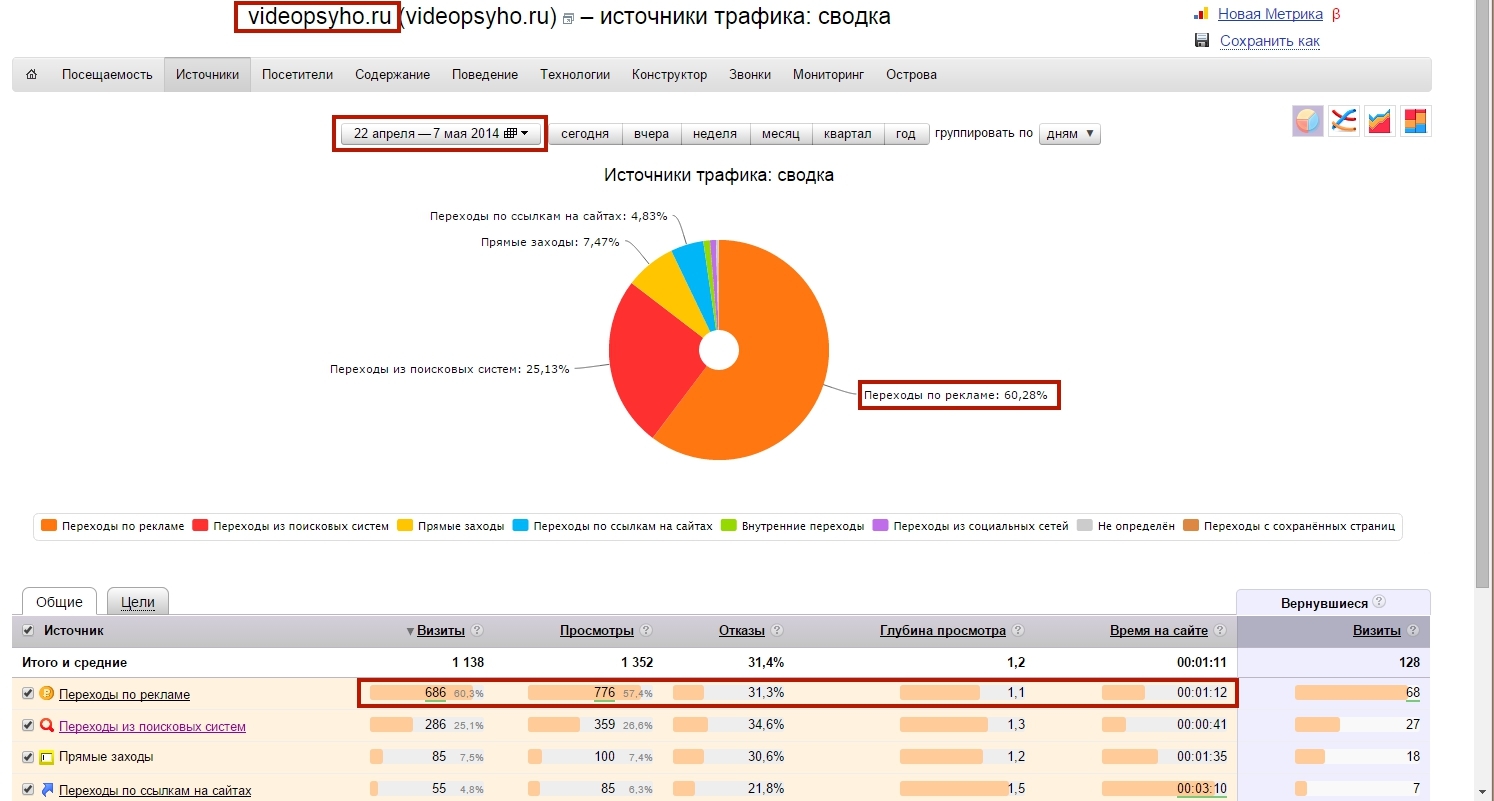Click the green Внутренние переходы legend swatch
1494x801 pixels.
(729, 525)
